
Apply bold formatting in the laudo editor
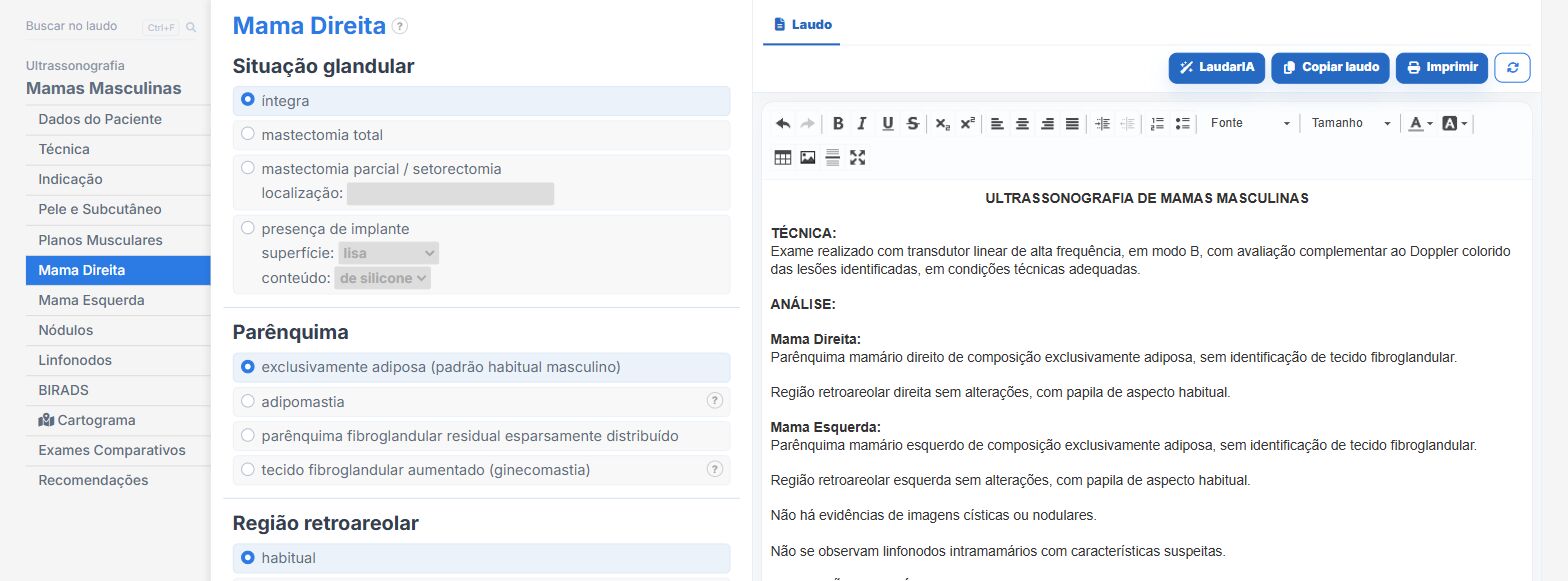[x=838, y=123]
